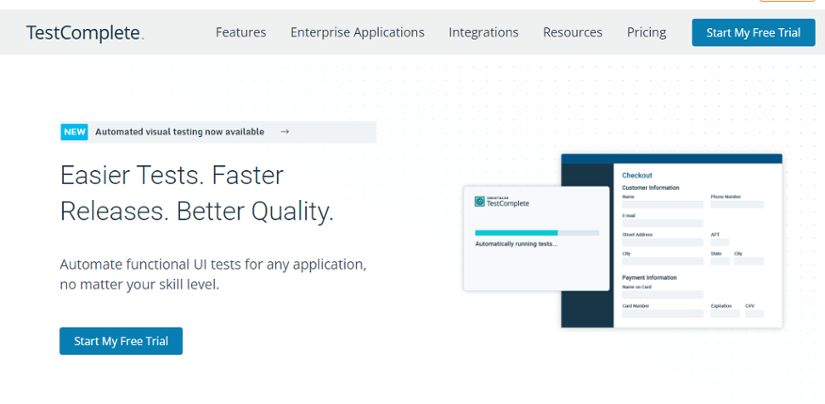825x404 pixels.
Task: Click the TestComplete icon in the illustration card
Action: click(x=479, y=201)
